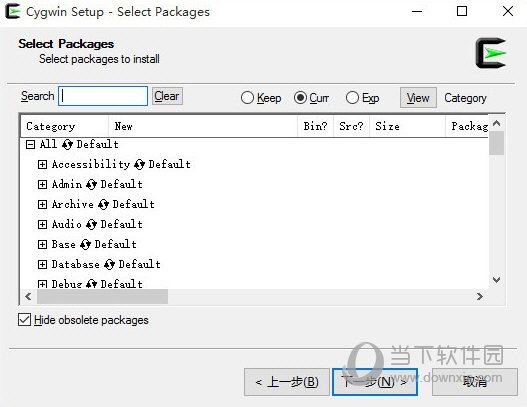Click the Package column header

467,126
